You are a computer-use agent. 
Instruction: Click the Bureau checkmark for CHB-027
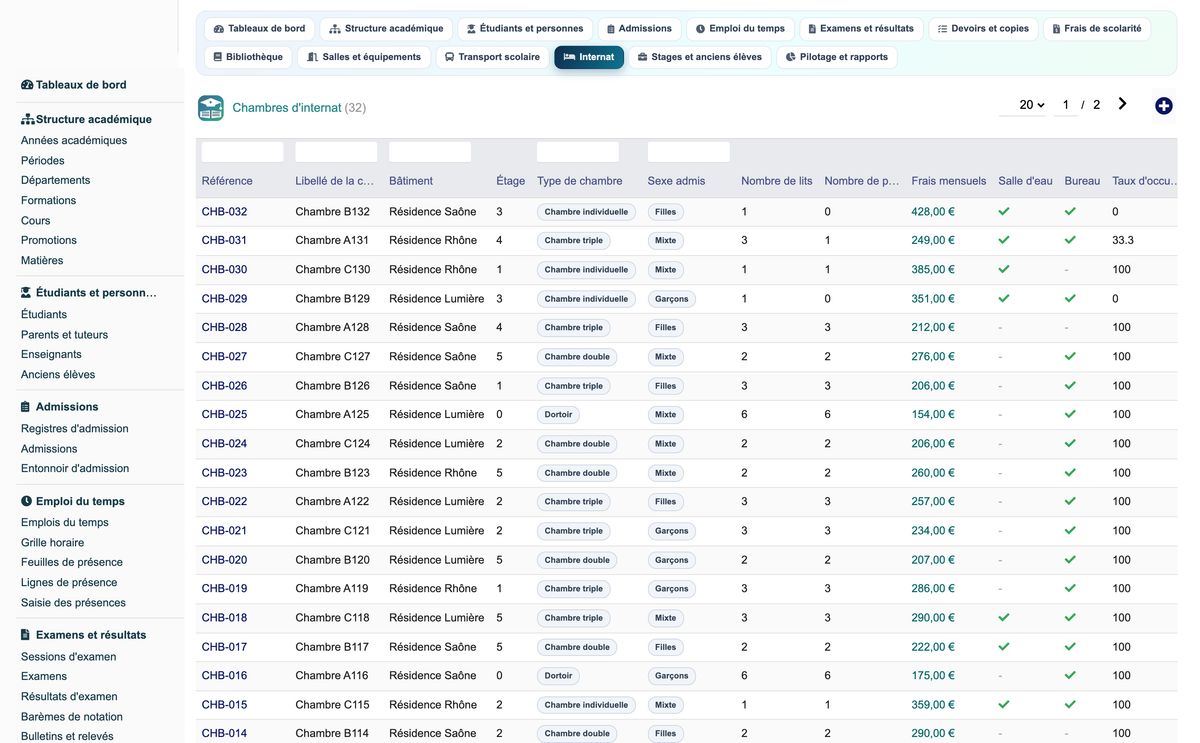(1070, 357)
